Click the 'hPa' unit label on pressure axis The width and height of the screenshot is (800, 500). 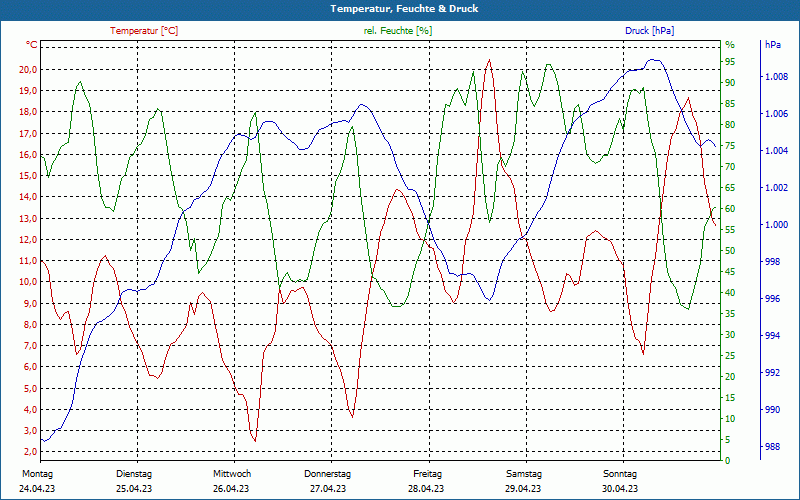772,45
